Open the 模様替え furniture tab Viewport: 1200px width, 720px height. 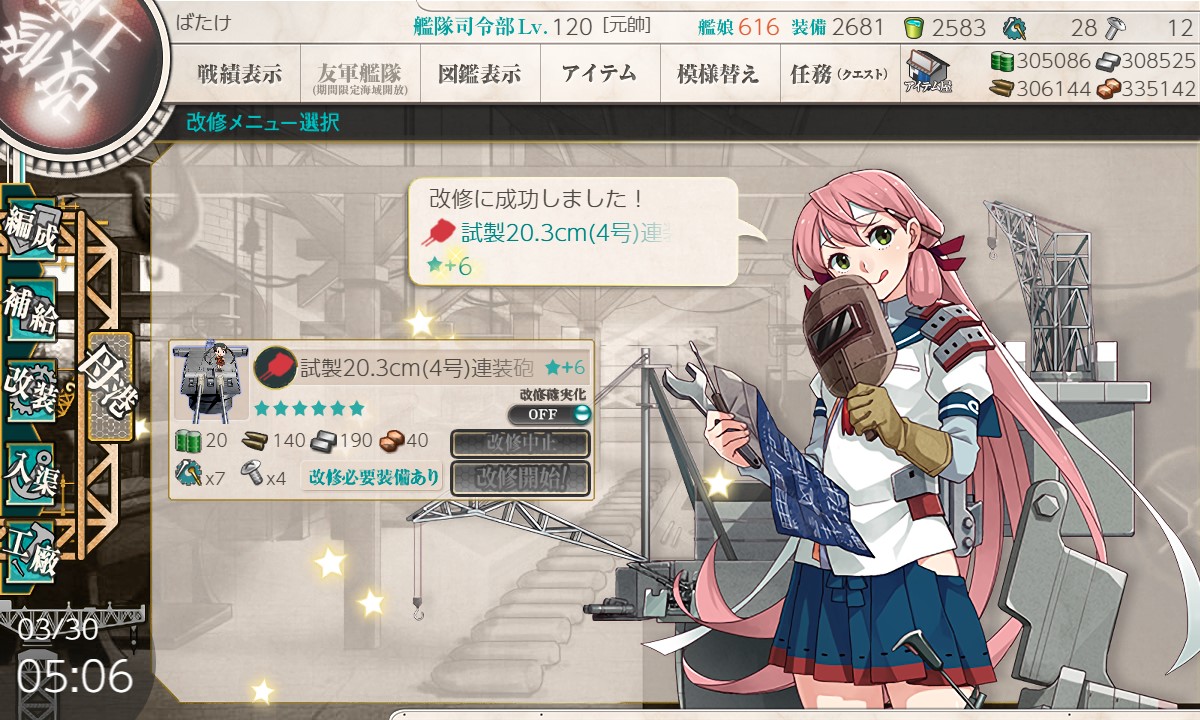[x=718, y=74]
